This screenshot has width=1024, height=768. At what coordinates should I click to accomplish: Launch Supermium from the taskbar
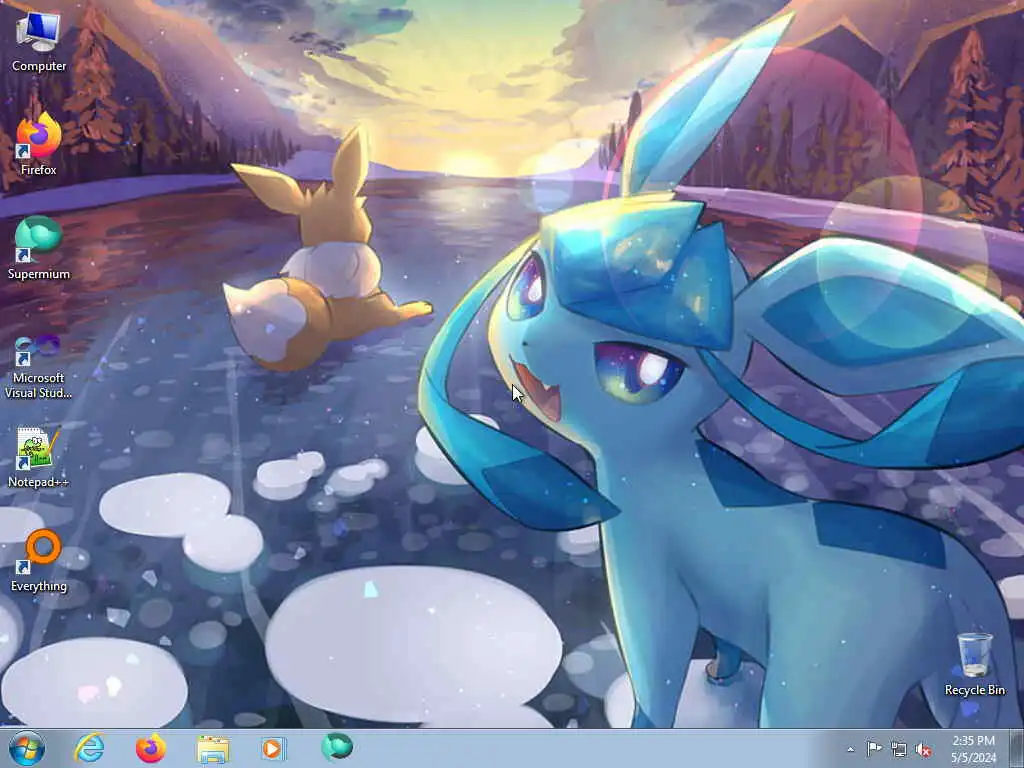337,747
